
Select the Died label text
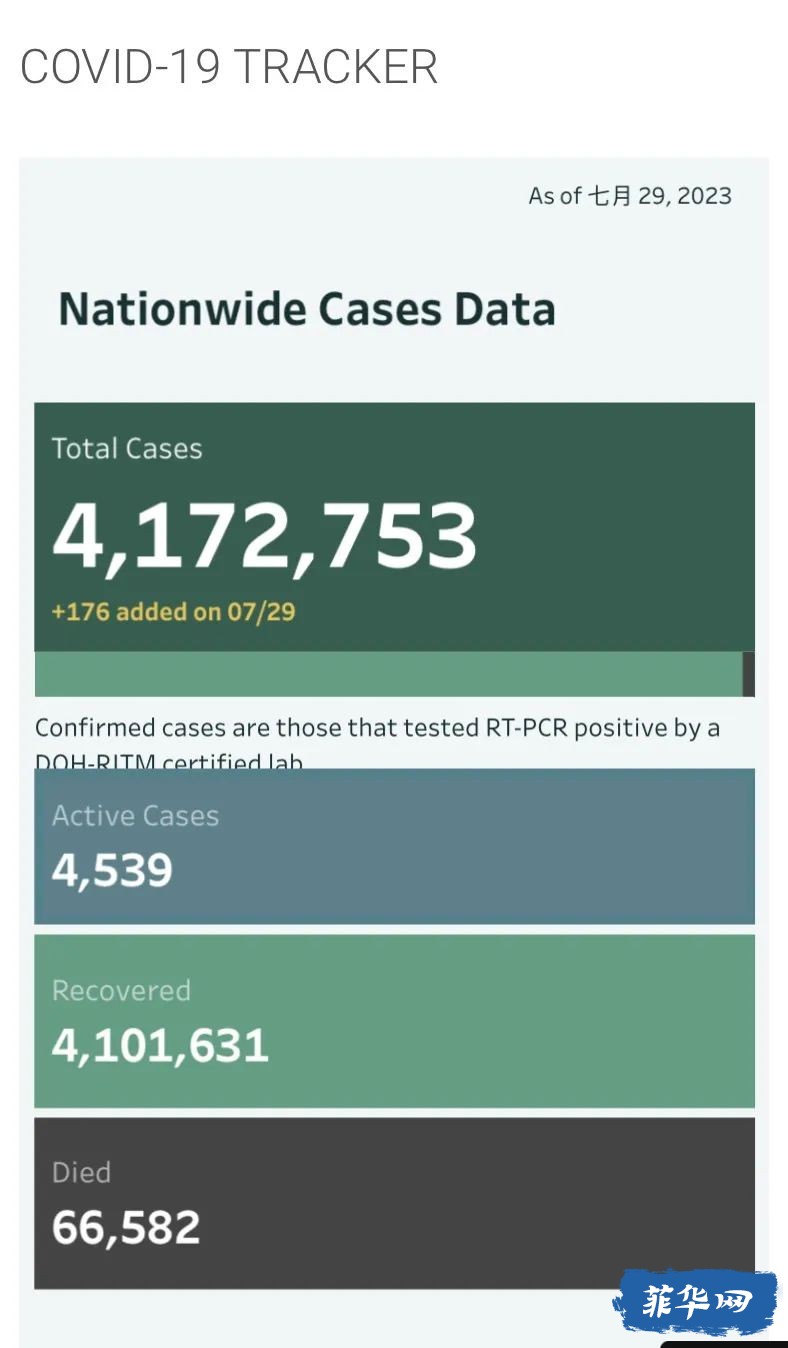(x=81, y=1172)
